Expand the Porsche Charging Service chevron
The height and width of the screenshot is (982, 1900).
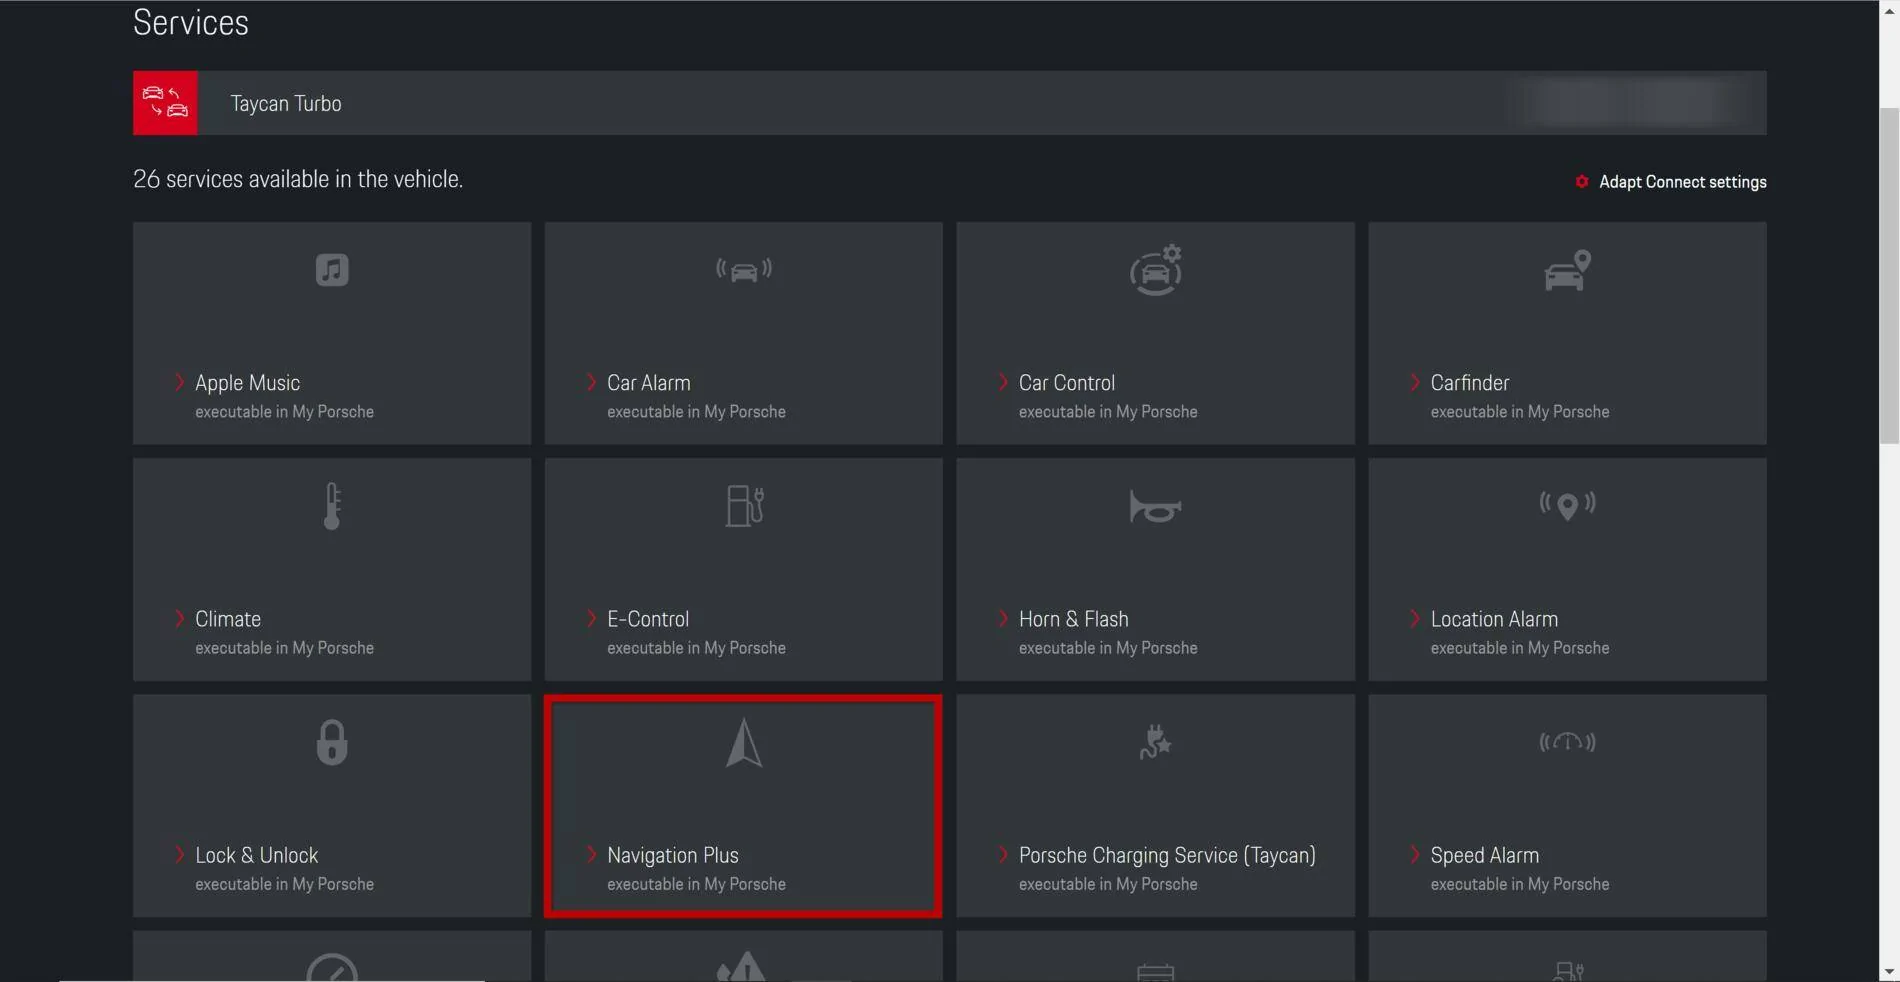pos(1003,854)
